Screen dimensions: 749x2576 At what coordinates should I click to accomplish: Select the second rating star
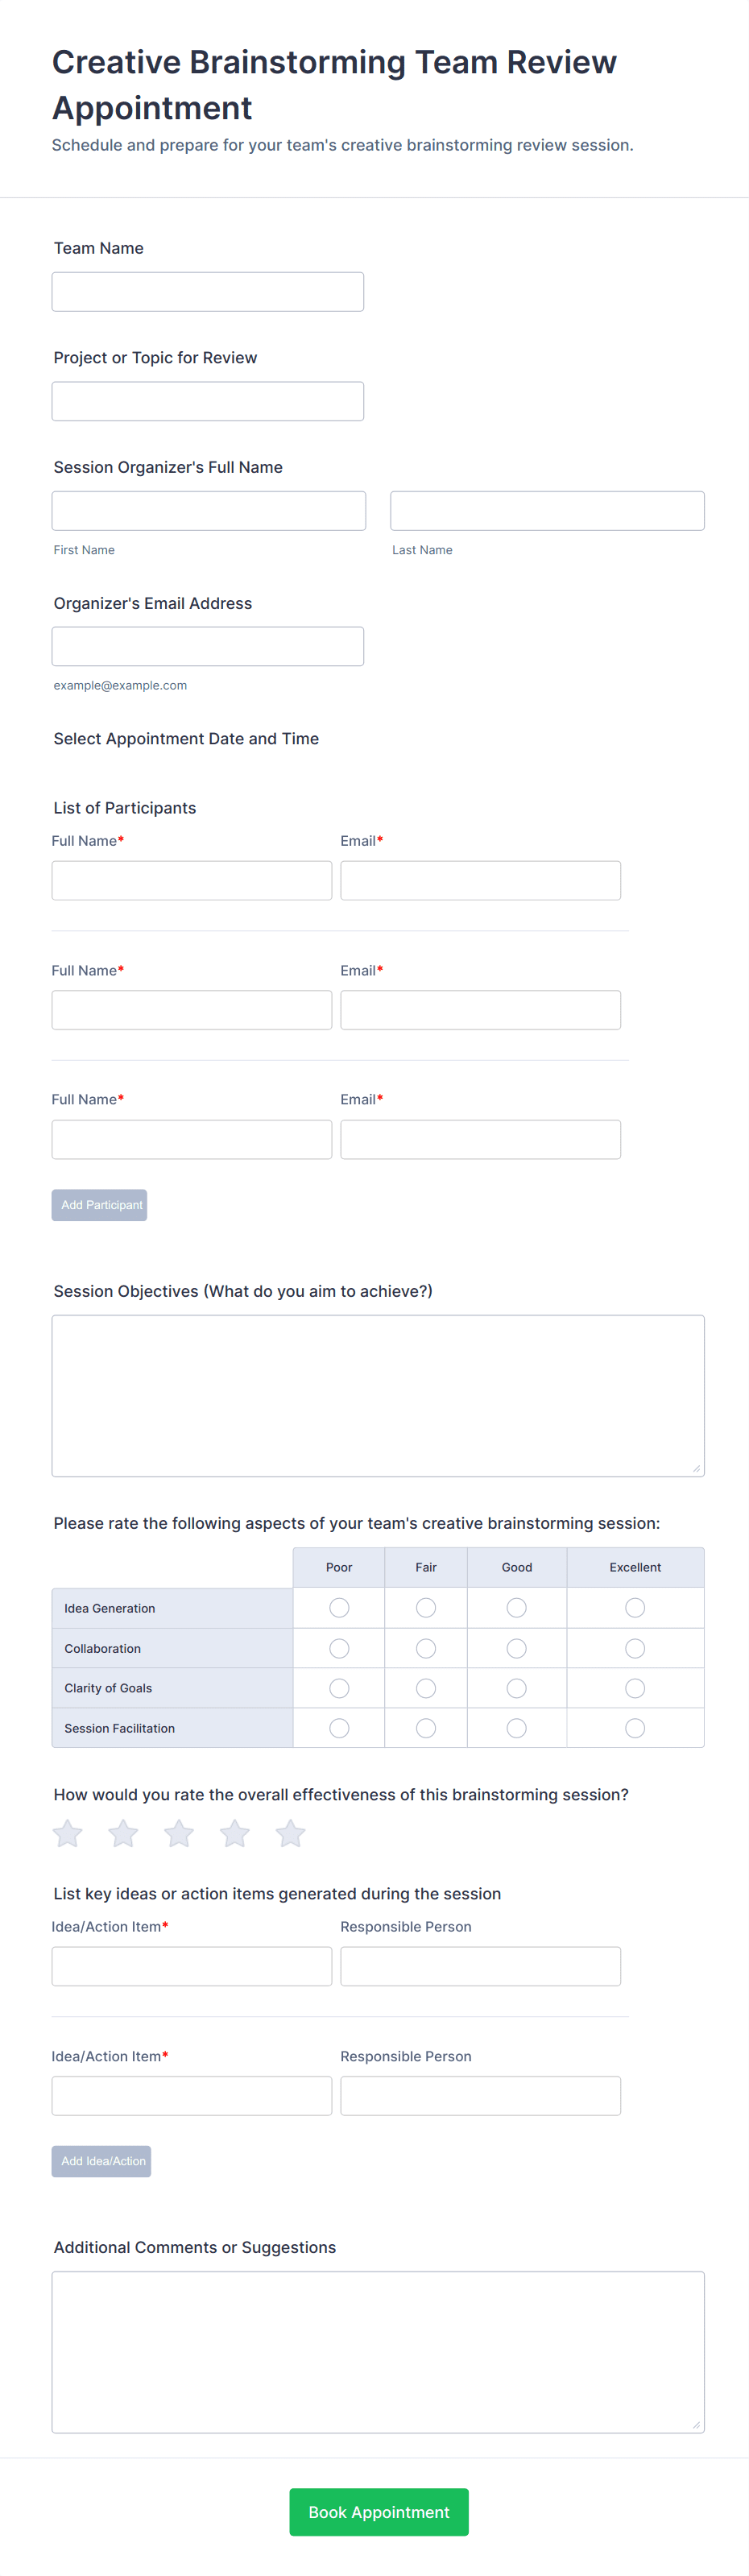tap(123, 1833)
